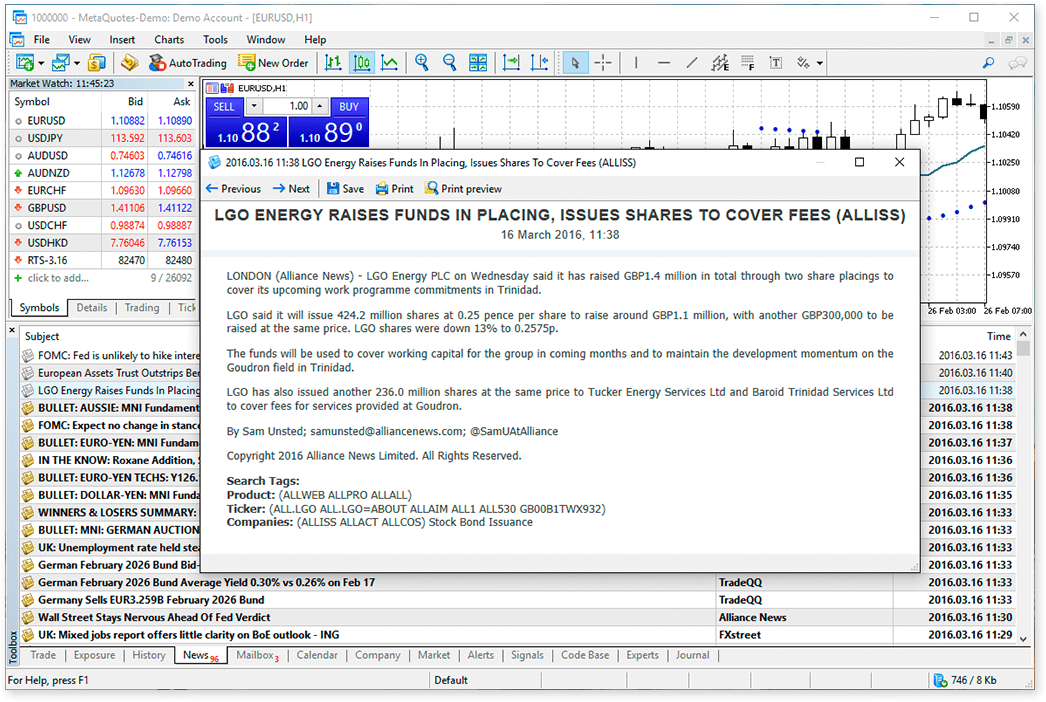The height and width of the screenshot is (702, 1046).
Task: Close the Market Watch panel
Action: pos(191,83)
